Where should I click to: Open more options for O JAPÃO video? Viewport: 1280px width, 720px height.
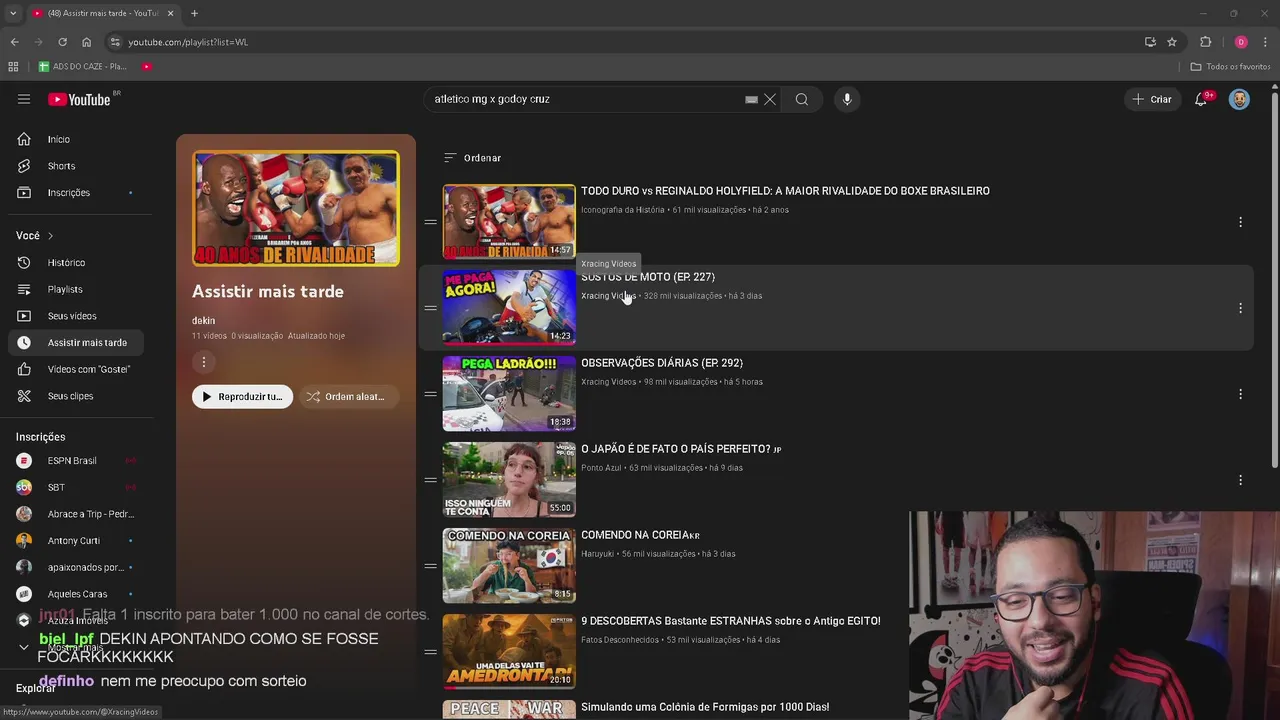click(1240, 480)
